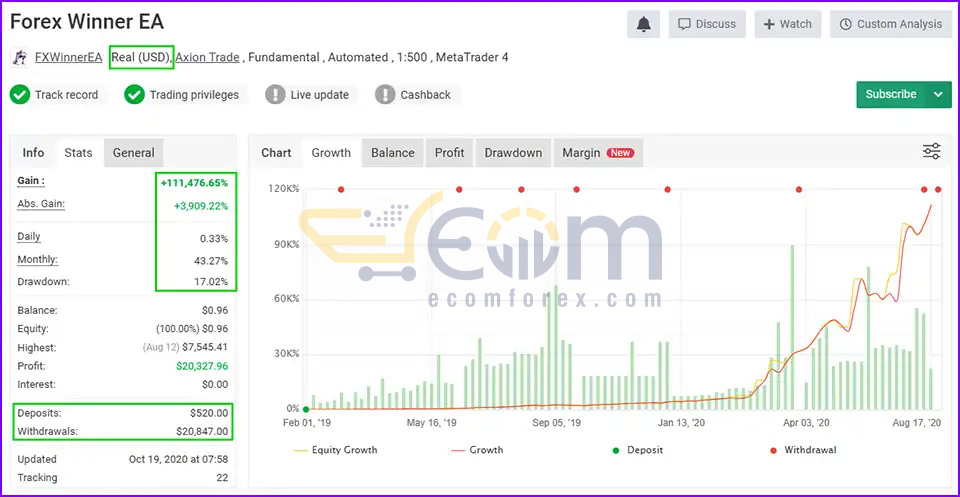The width and height of the screenshot is (960, 497).
Task: Click updated date Oct 19, 2020 at 07:58
Action: (179, 459)
